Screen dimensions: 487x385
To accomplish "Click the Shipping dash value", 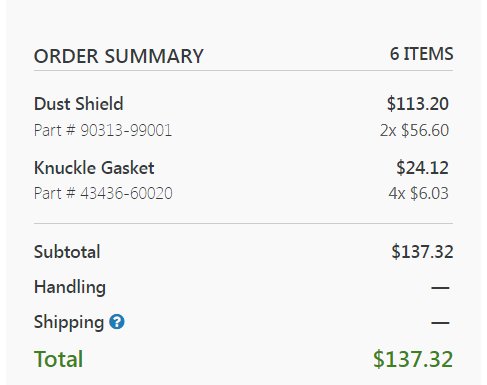I will [440, 323].
